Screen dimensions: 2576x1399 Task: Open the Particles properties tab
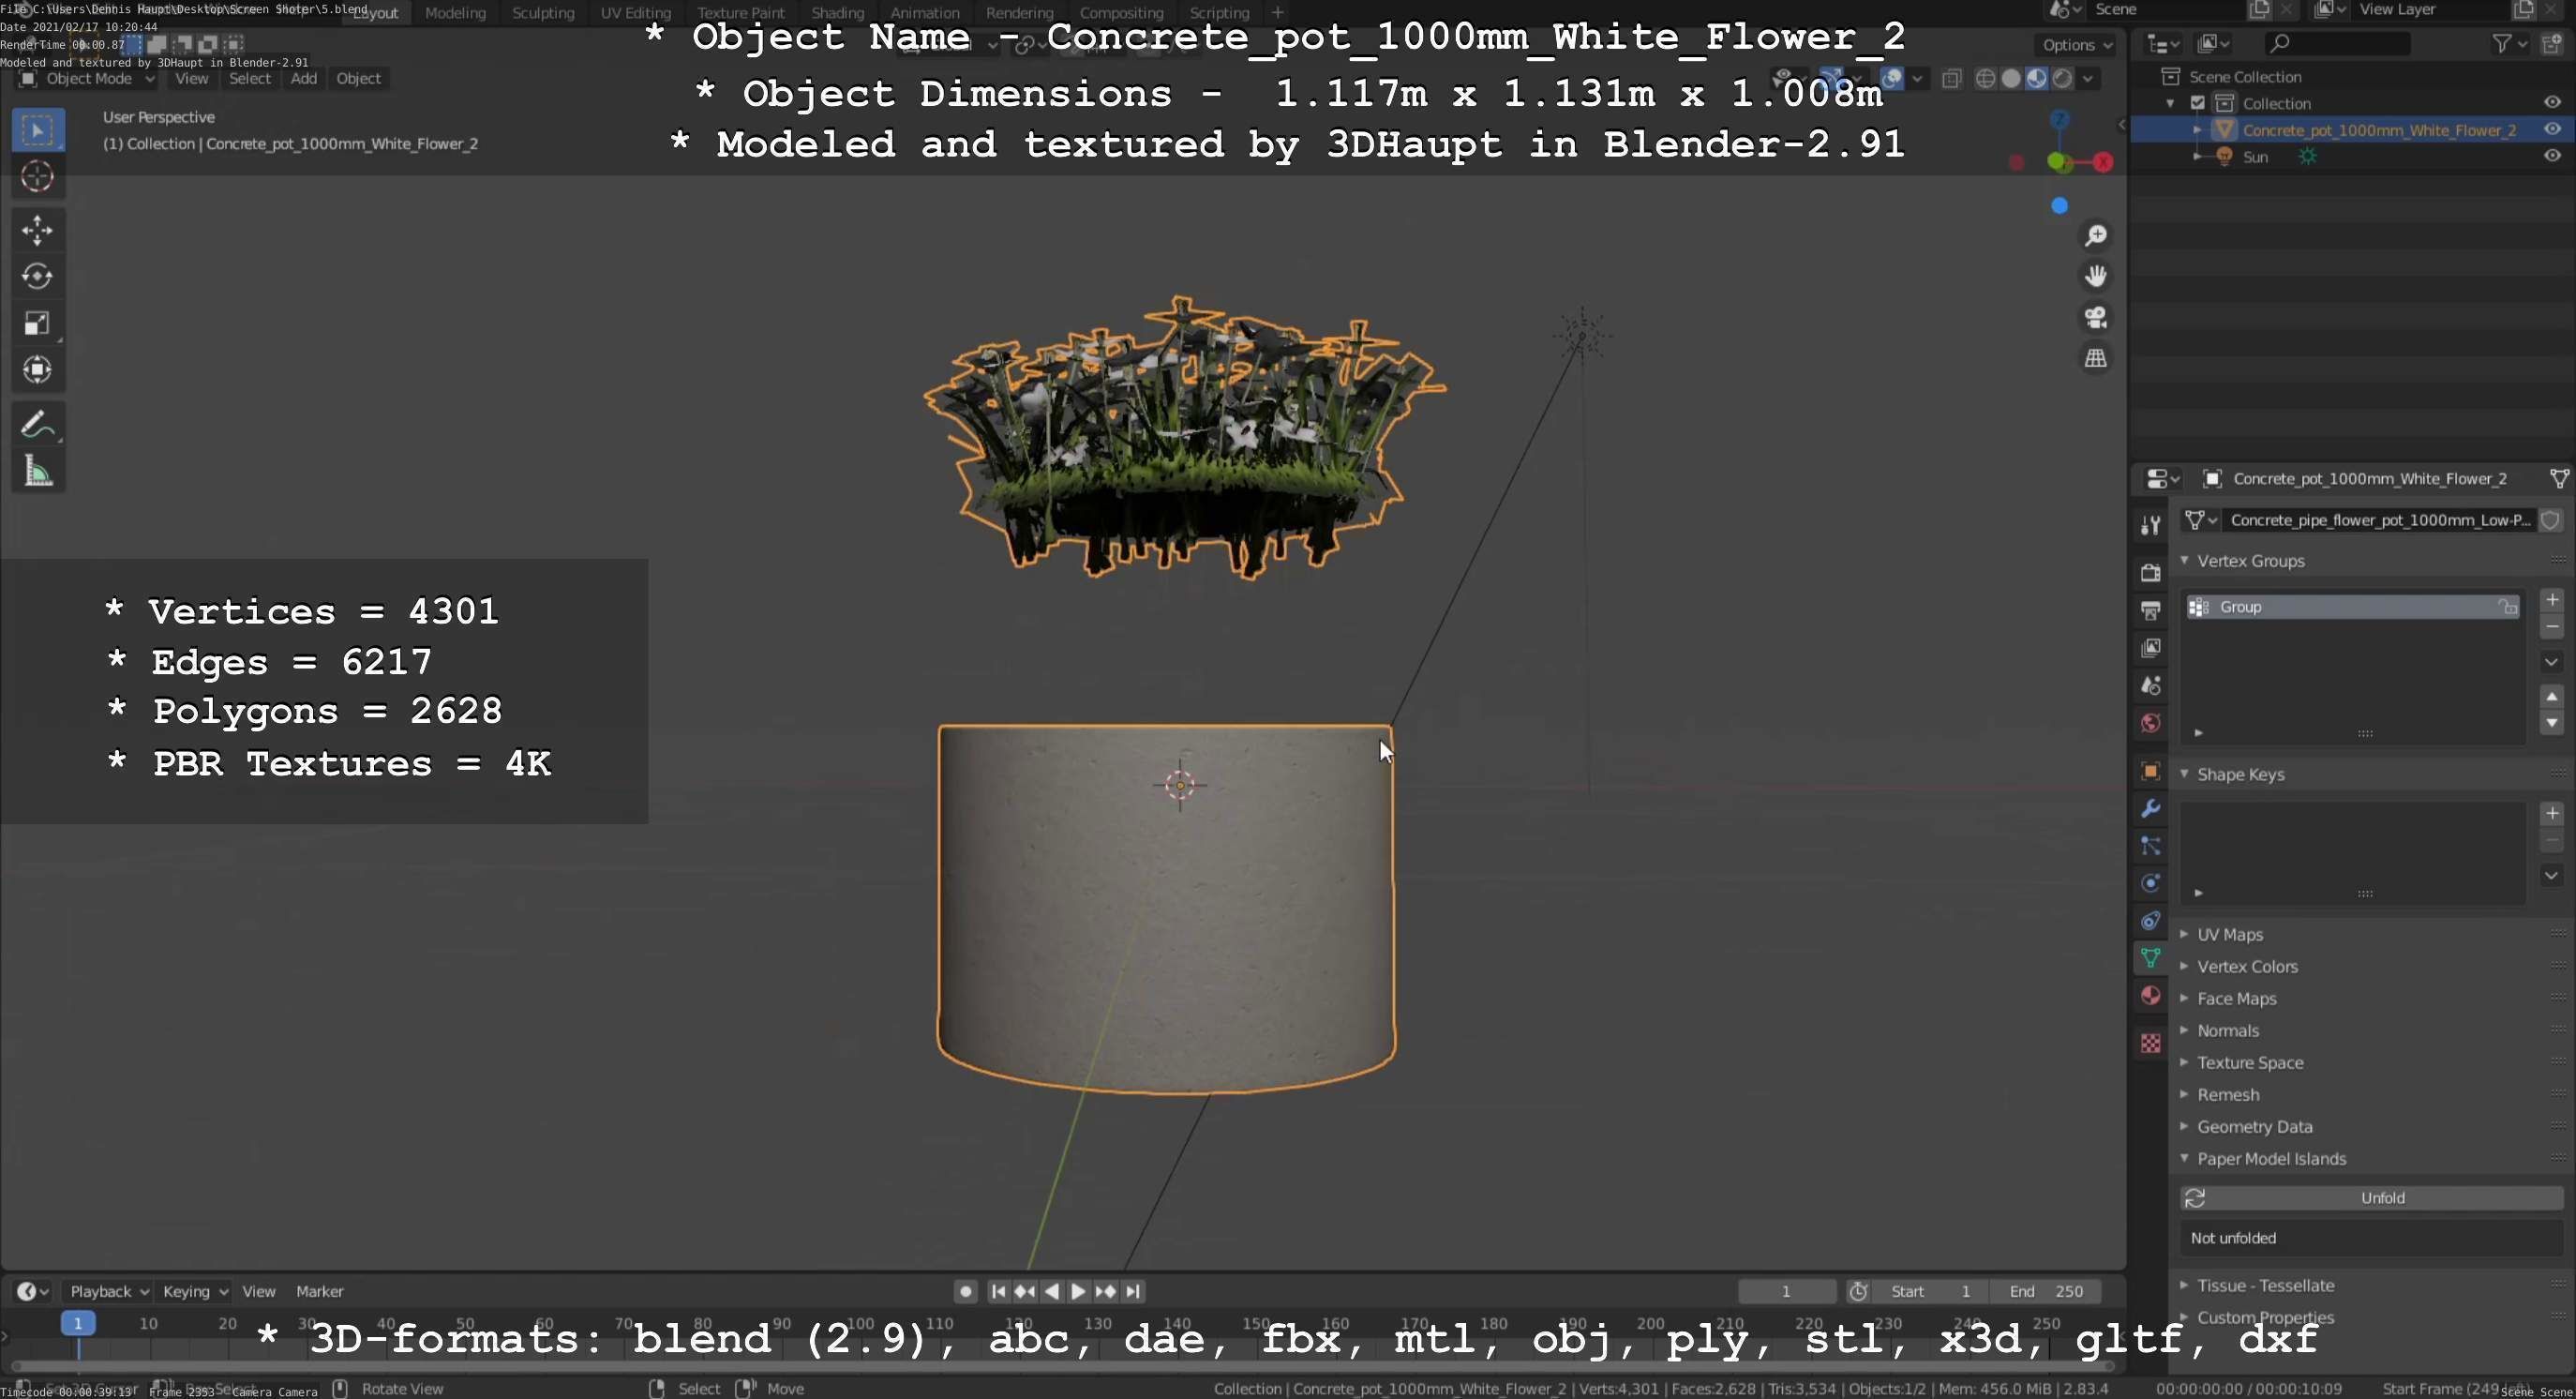coord(2150,846)
